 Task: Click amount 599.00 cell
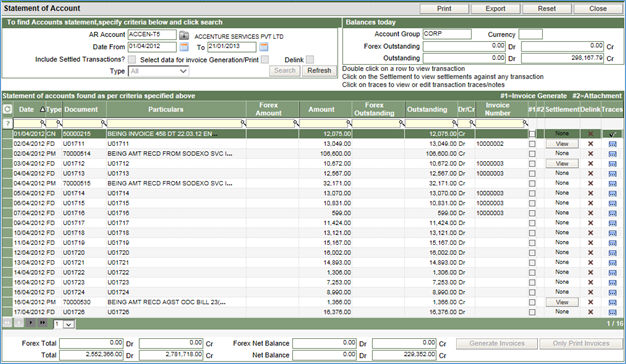[x=341, y=213]
